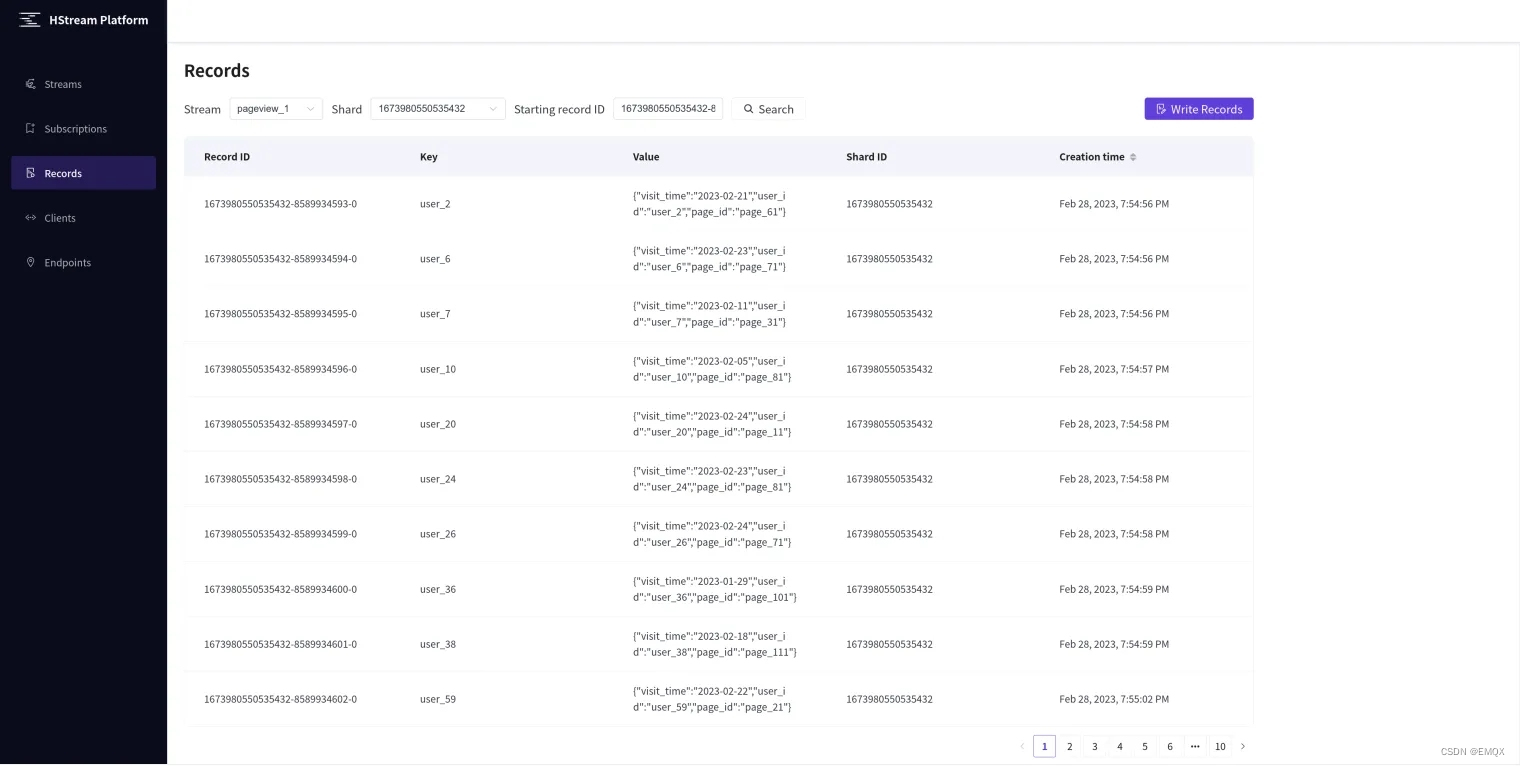Click the Starting record ID input field

668,108
